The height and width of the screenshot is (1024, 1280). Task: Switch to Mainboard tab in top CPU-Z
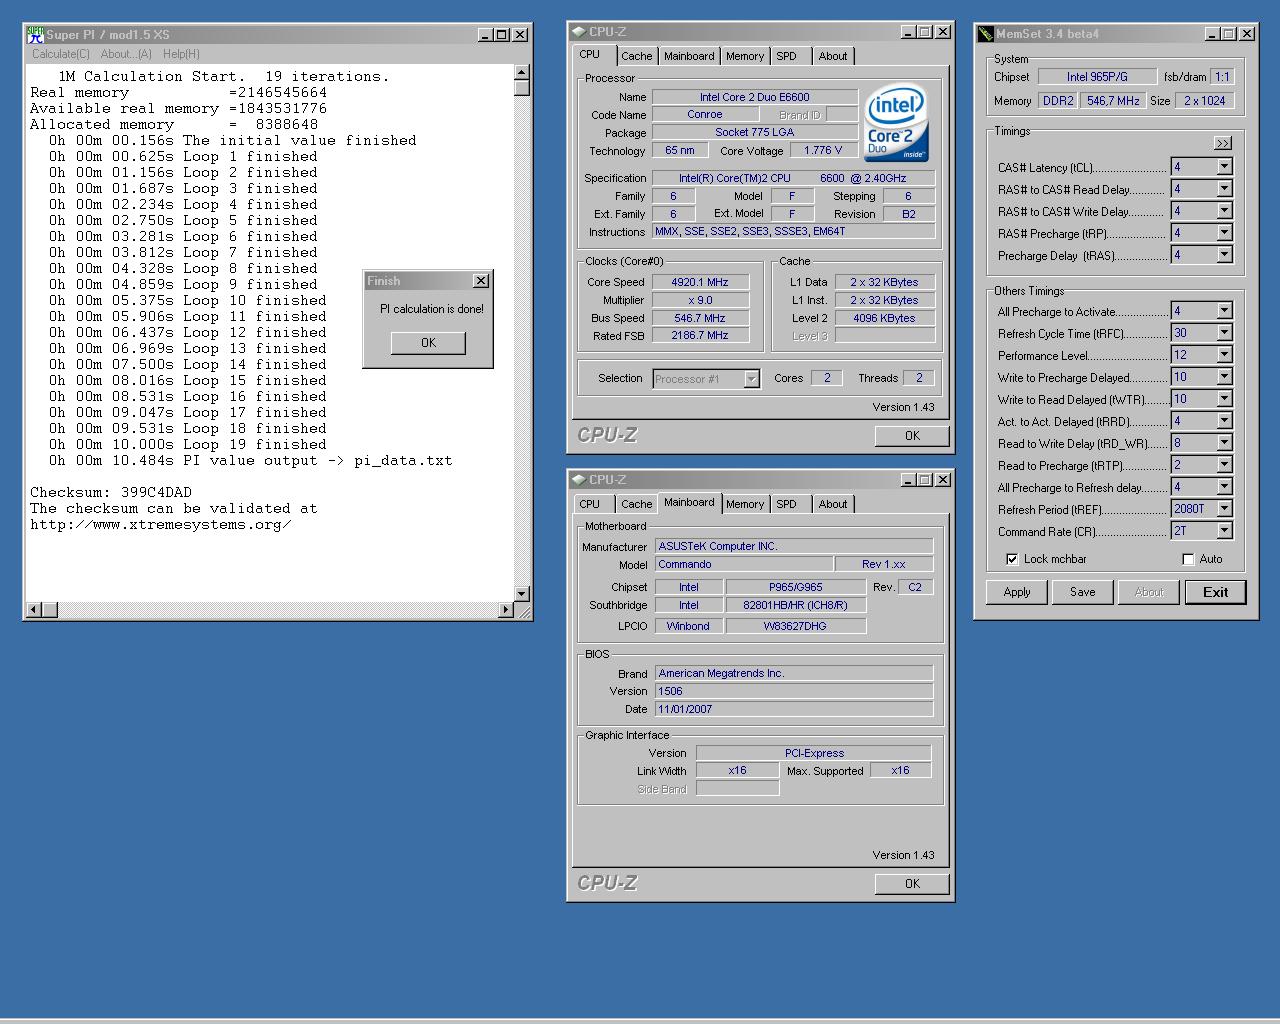(689, 56)
